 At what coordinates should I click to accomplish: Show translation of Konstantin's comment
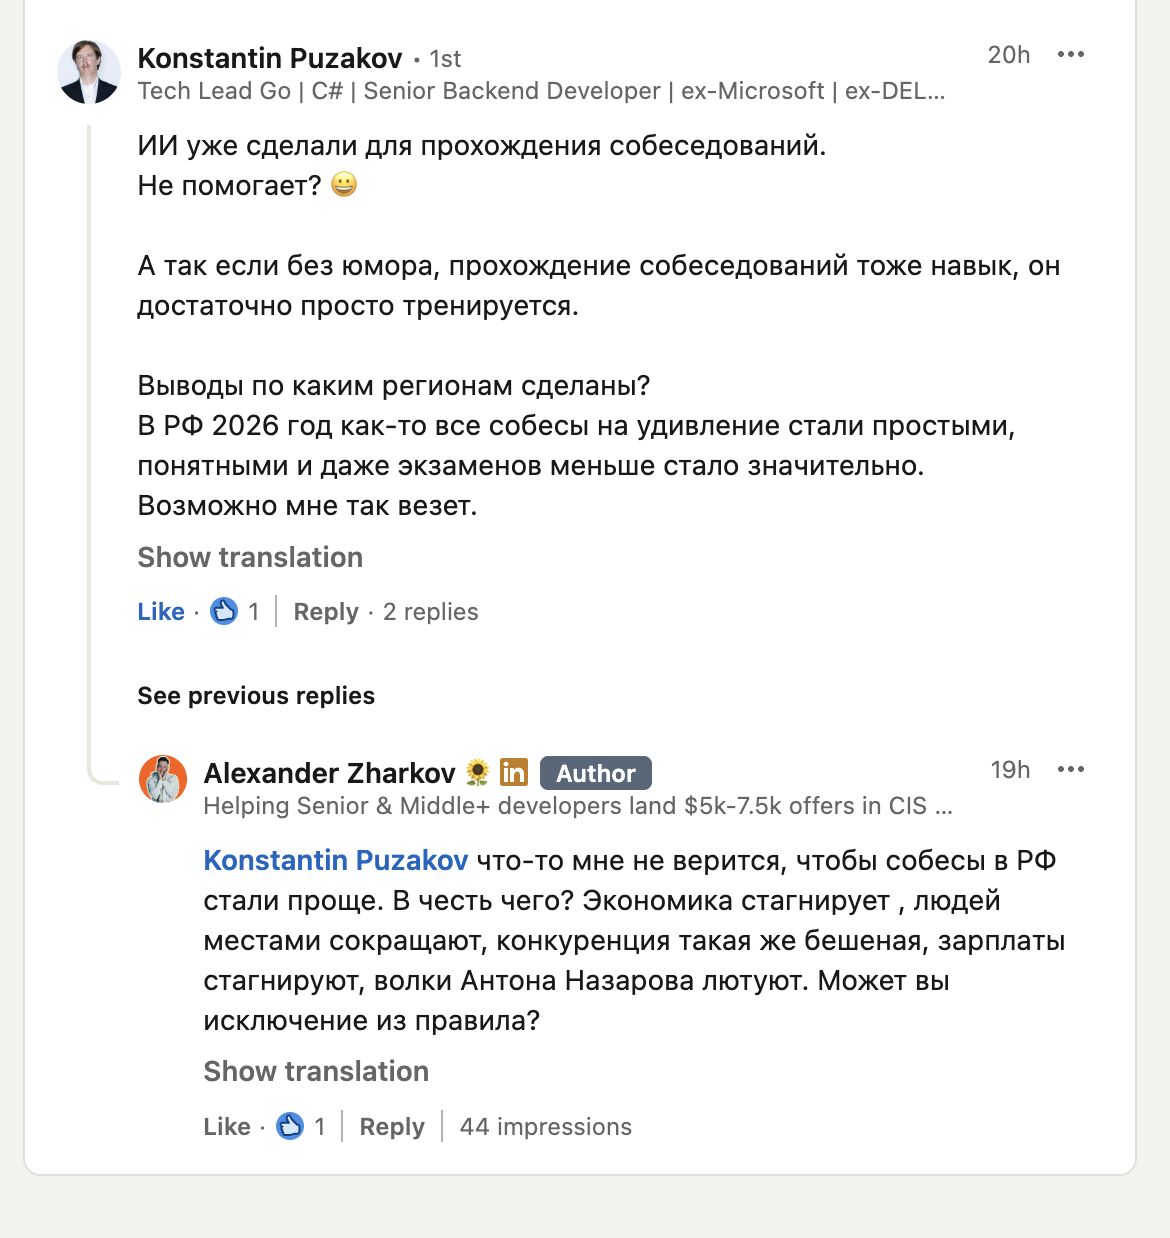(x=250, y=557)
